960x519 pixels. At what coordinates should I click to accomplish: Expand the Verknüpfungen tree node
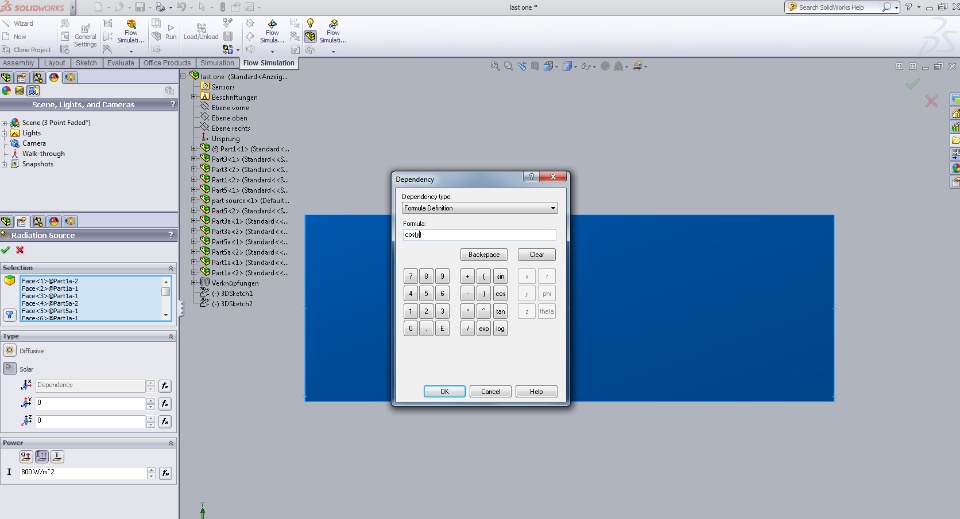point(193,283)
